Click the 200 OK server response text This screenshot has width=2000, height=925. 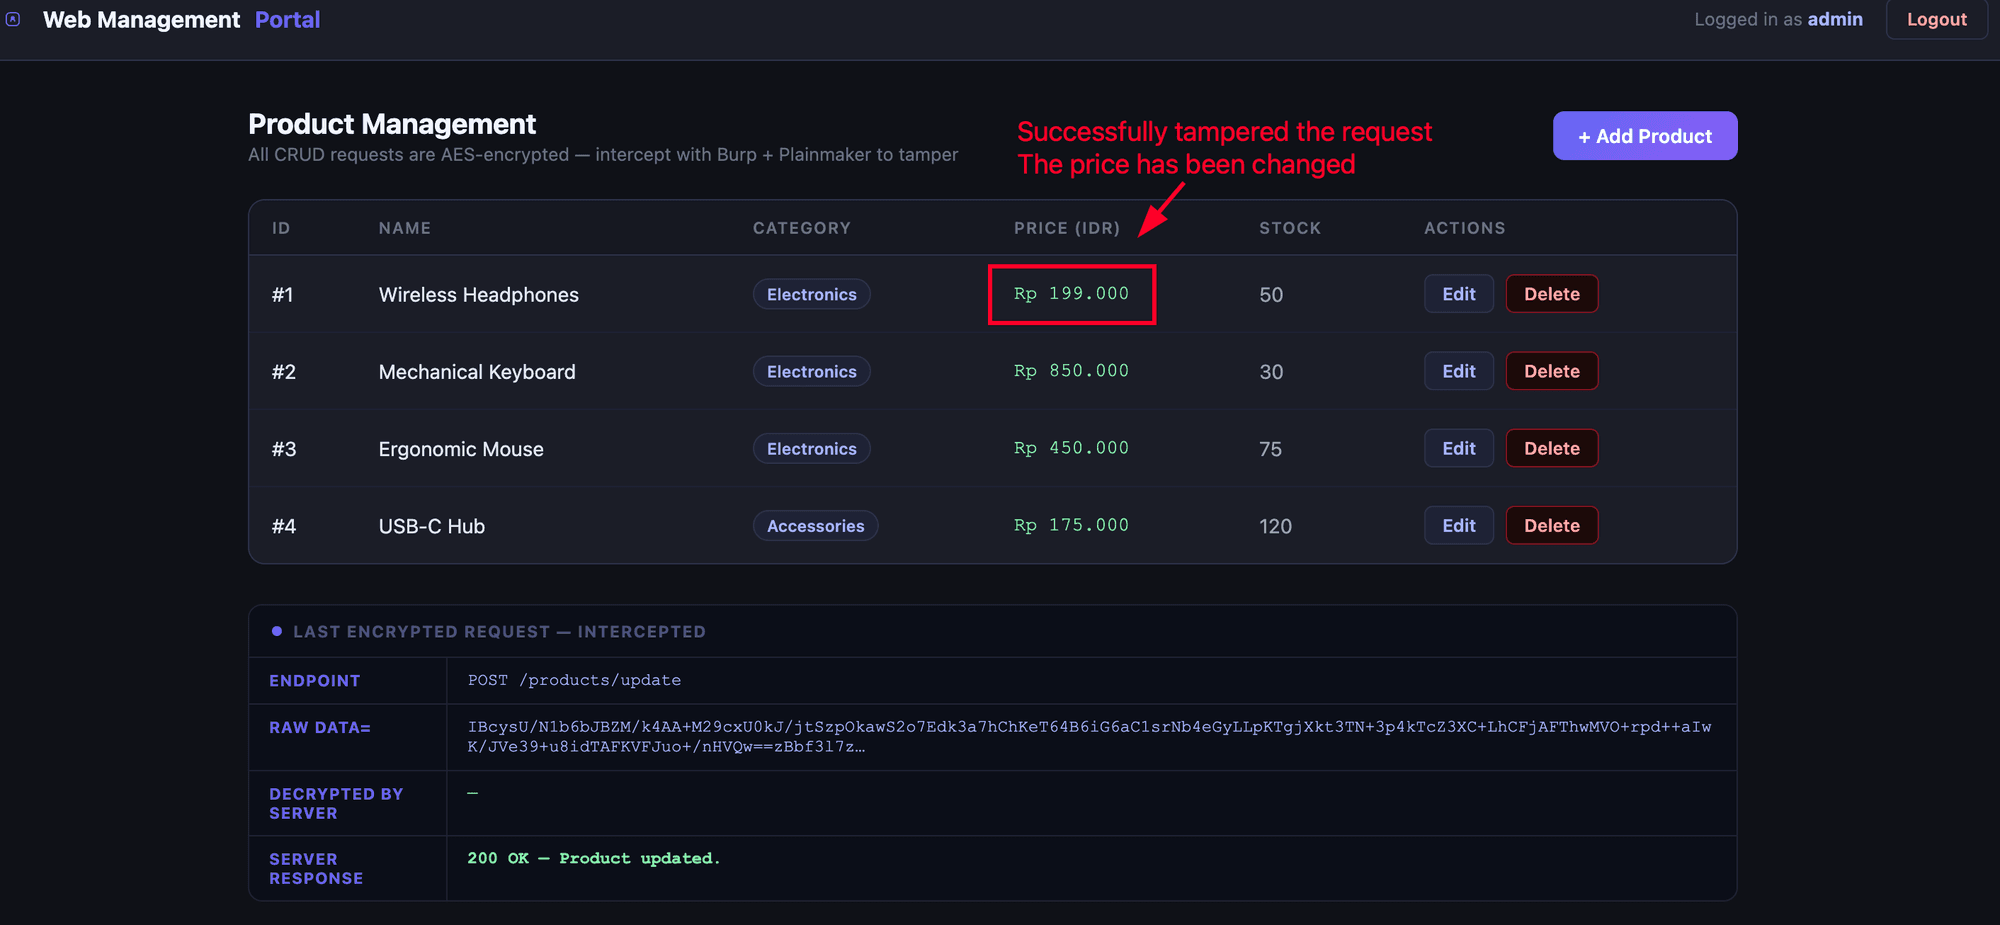593,859
